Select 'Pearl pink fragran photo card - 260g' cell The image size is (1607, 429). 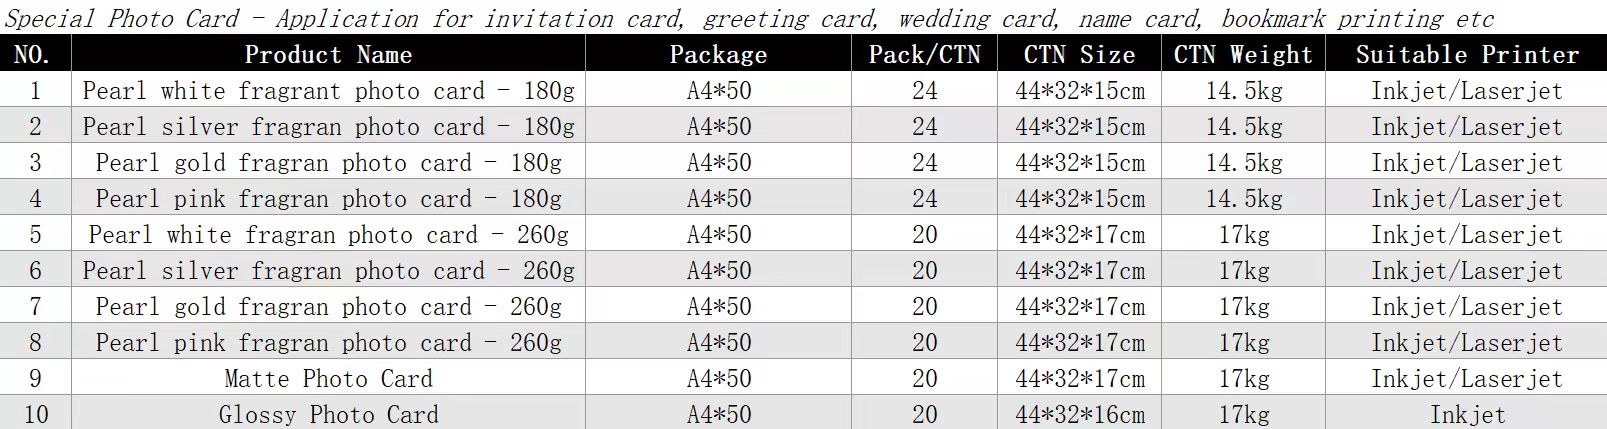click(x=328, y=343)
